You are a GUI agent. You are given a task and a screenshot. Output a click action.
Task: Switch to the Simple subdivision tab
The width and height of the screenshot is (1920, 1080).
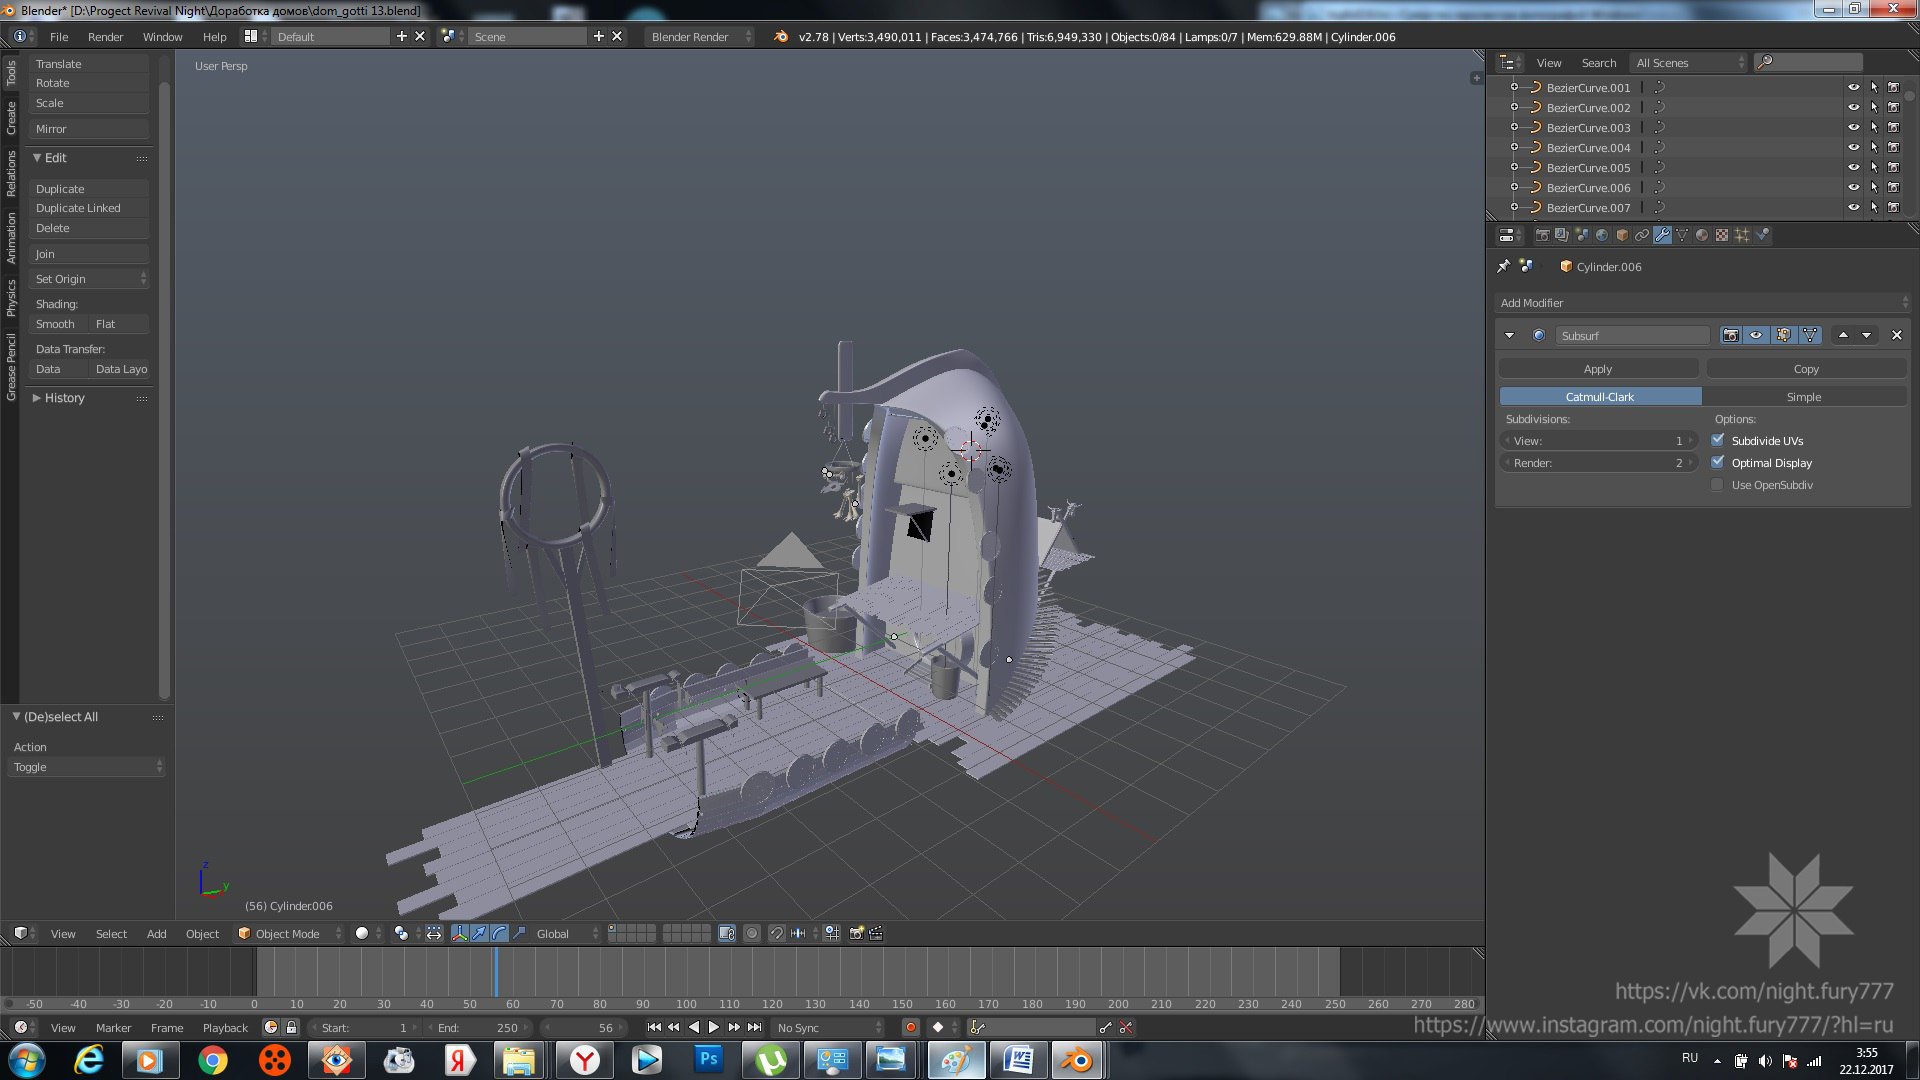click(x=1803, y=397)
